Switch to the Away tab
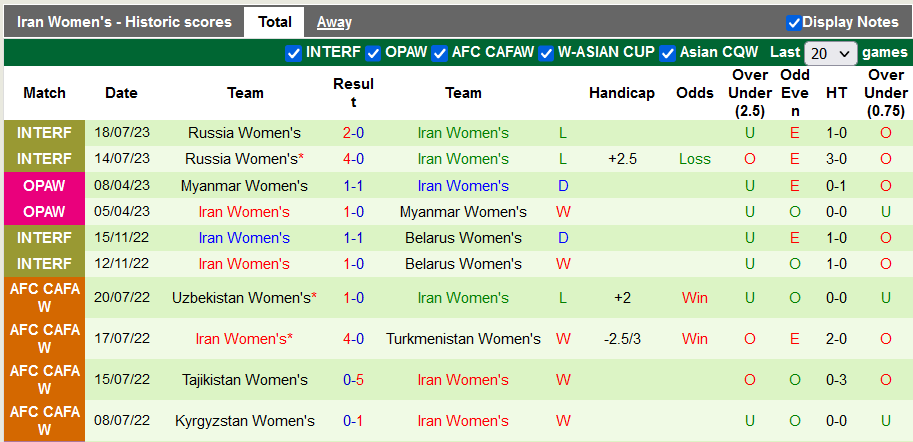This screenshot has height=442, width=913. pyautogui.click(x=334, y=22)
